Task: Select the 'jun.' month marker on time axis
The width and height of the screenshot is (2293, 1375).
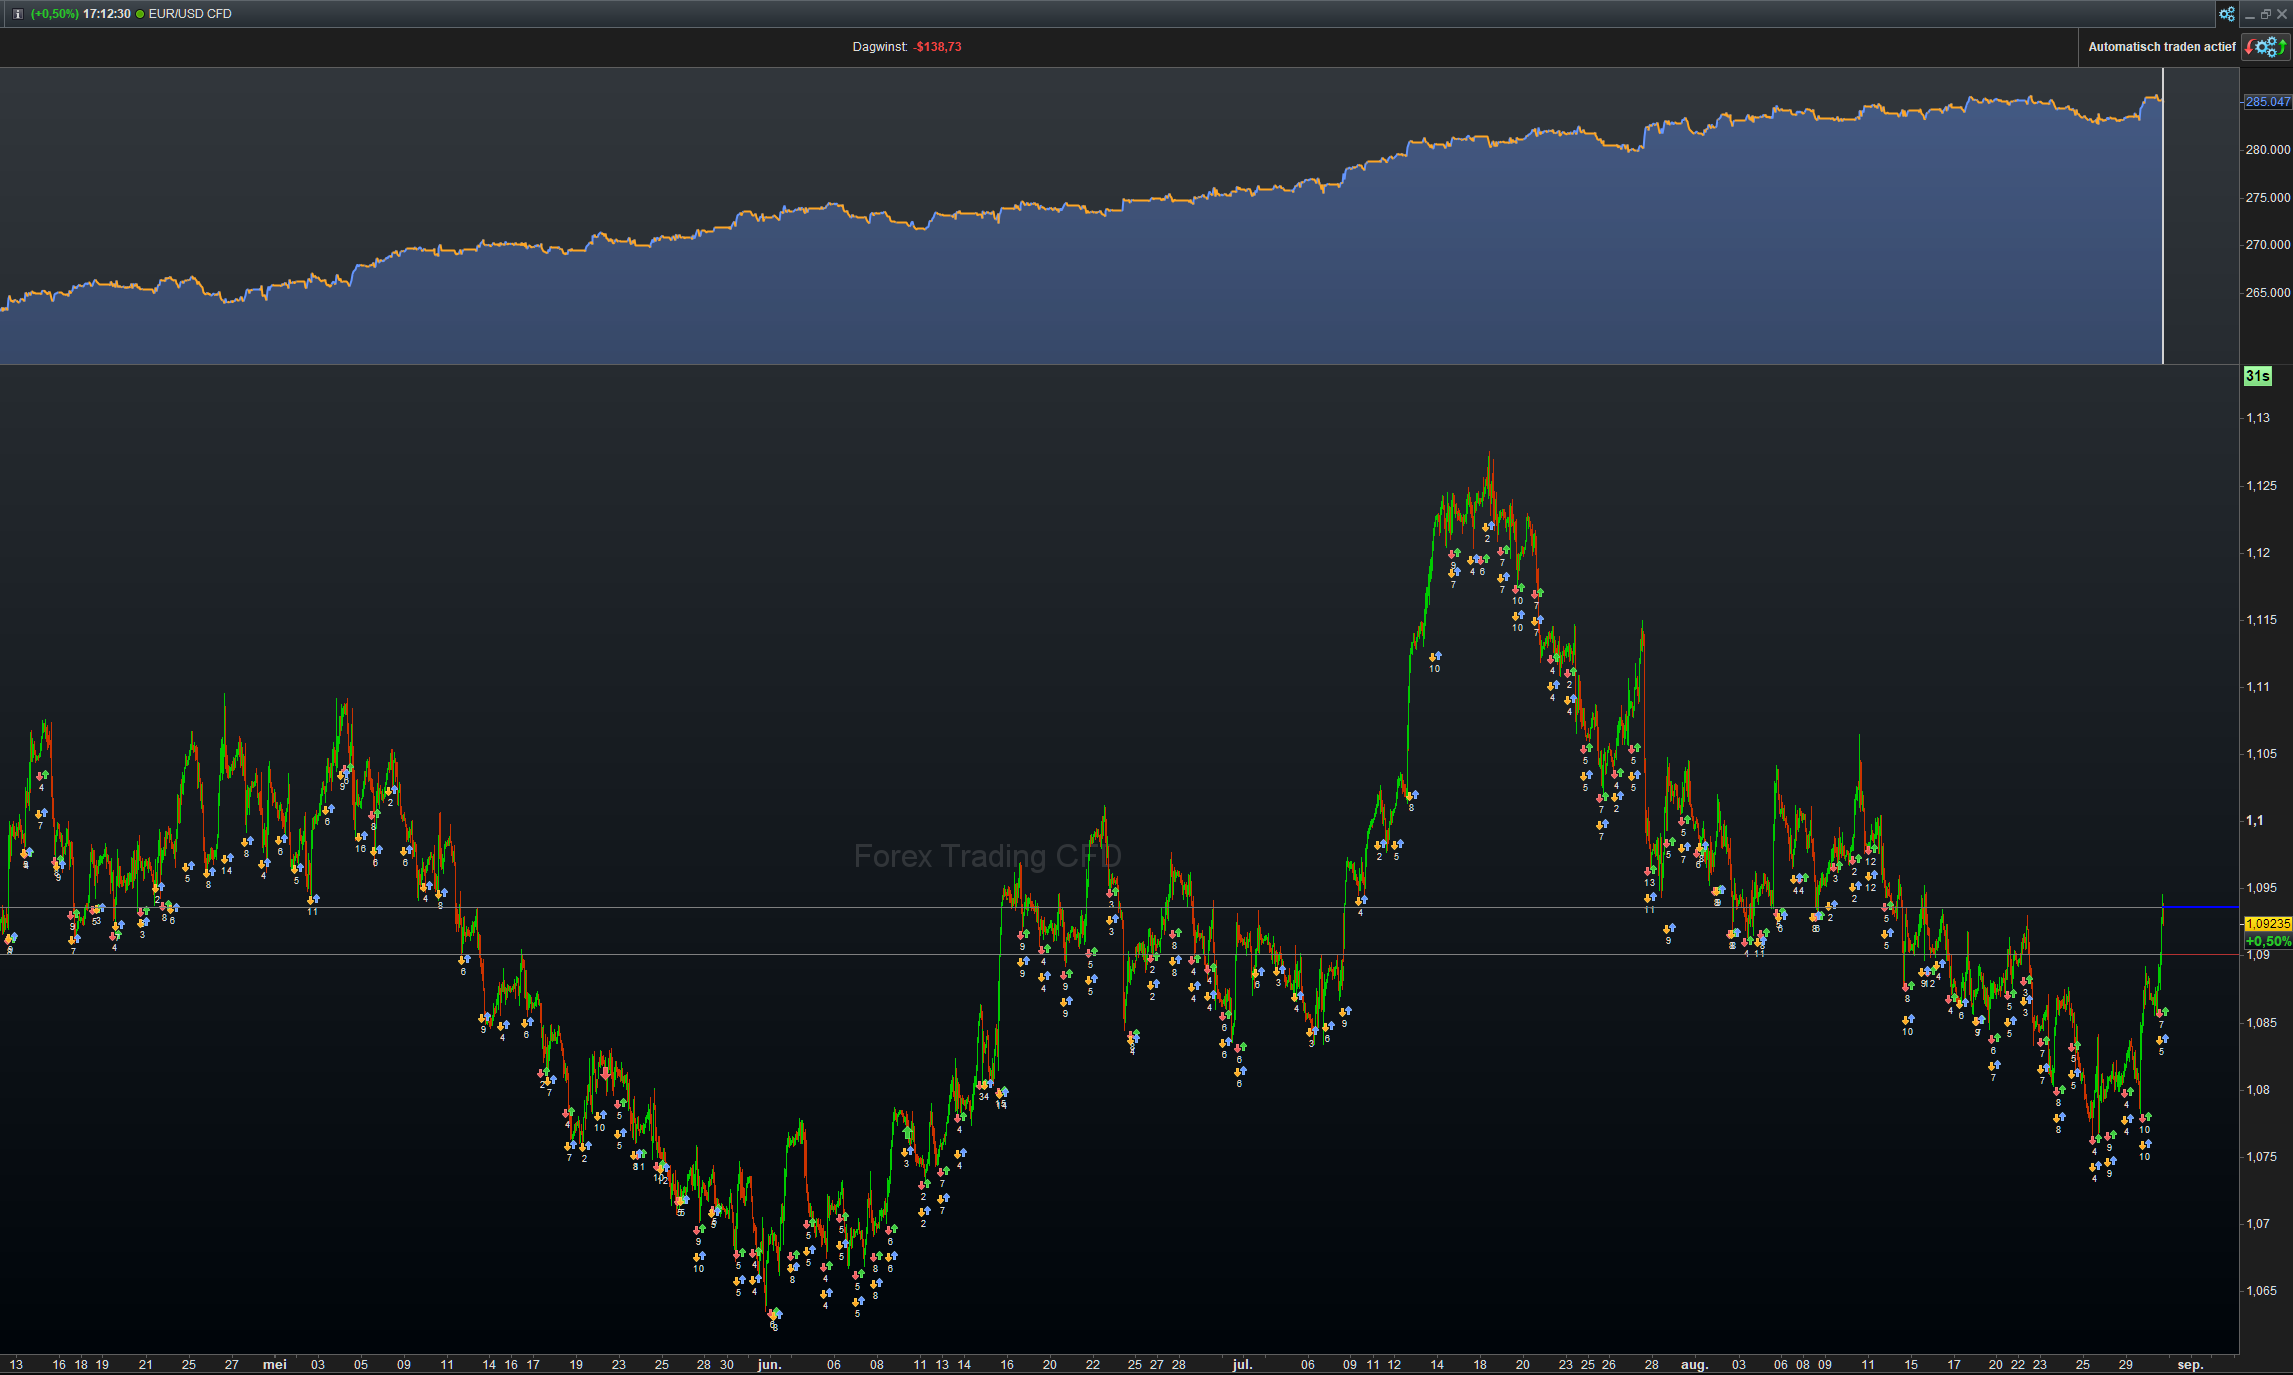Action: click(769, 1364)
